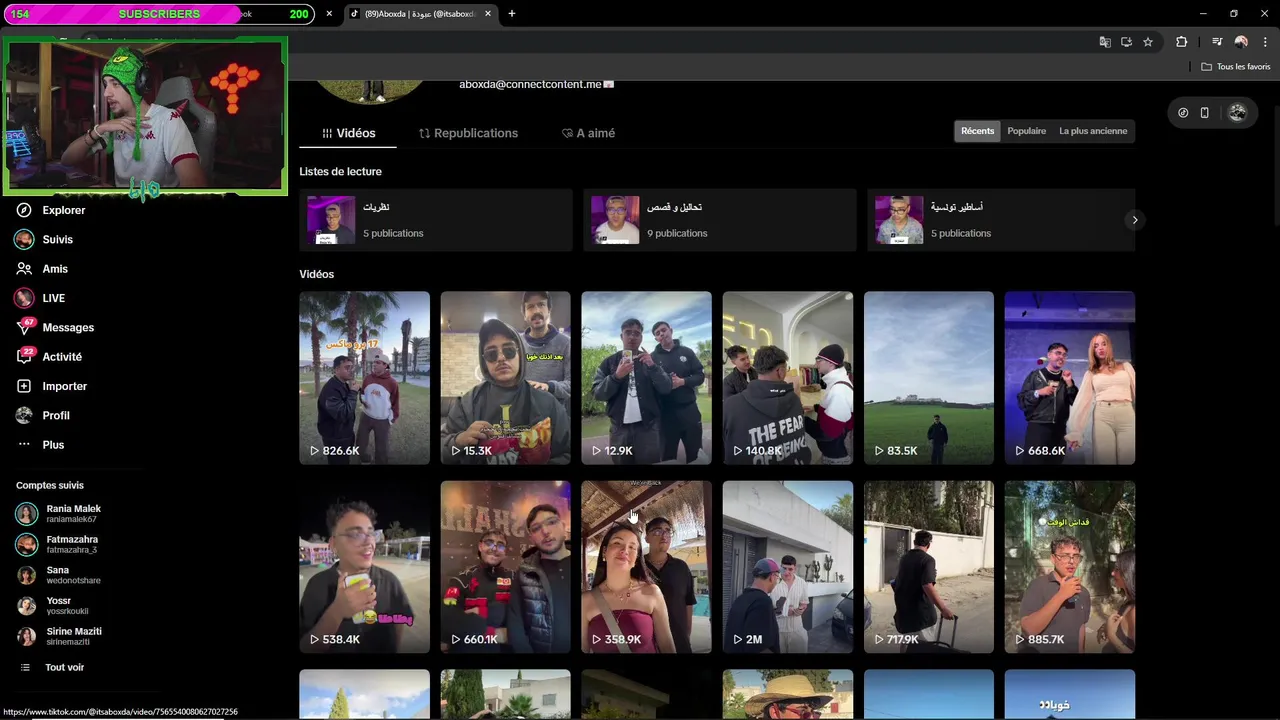Open the video with 83.5K views
The width and height of the screenshot is (1280, 720).
[928, 378]
